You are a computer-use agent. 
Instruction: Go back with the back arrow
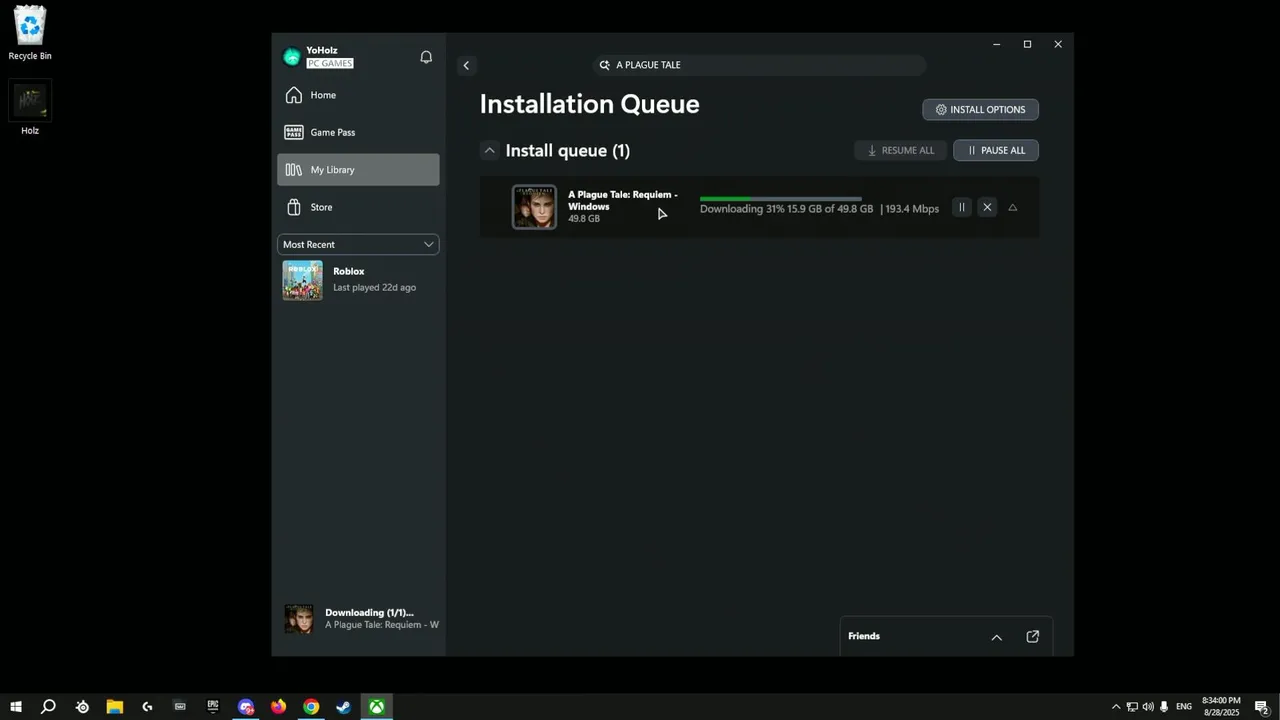[465, 65]
